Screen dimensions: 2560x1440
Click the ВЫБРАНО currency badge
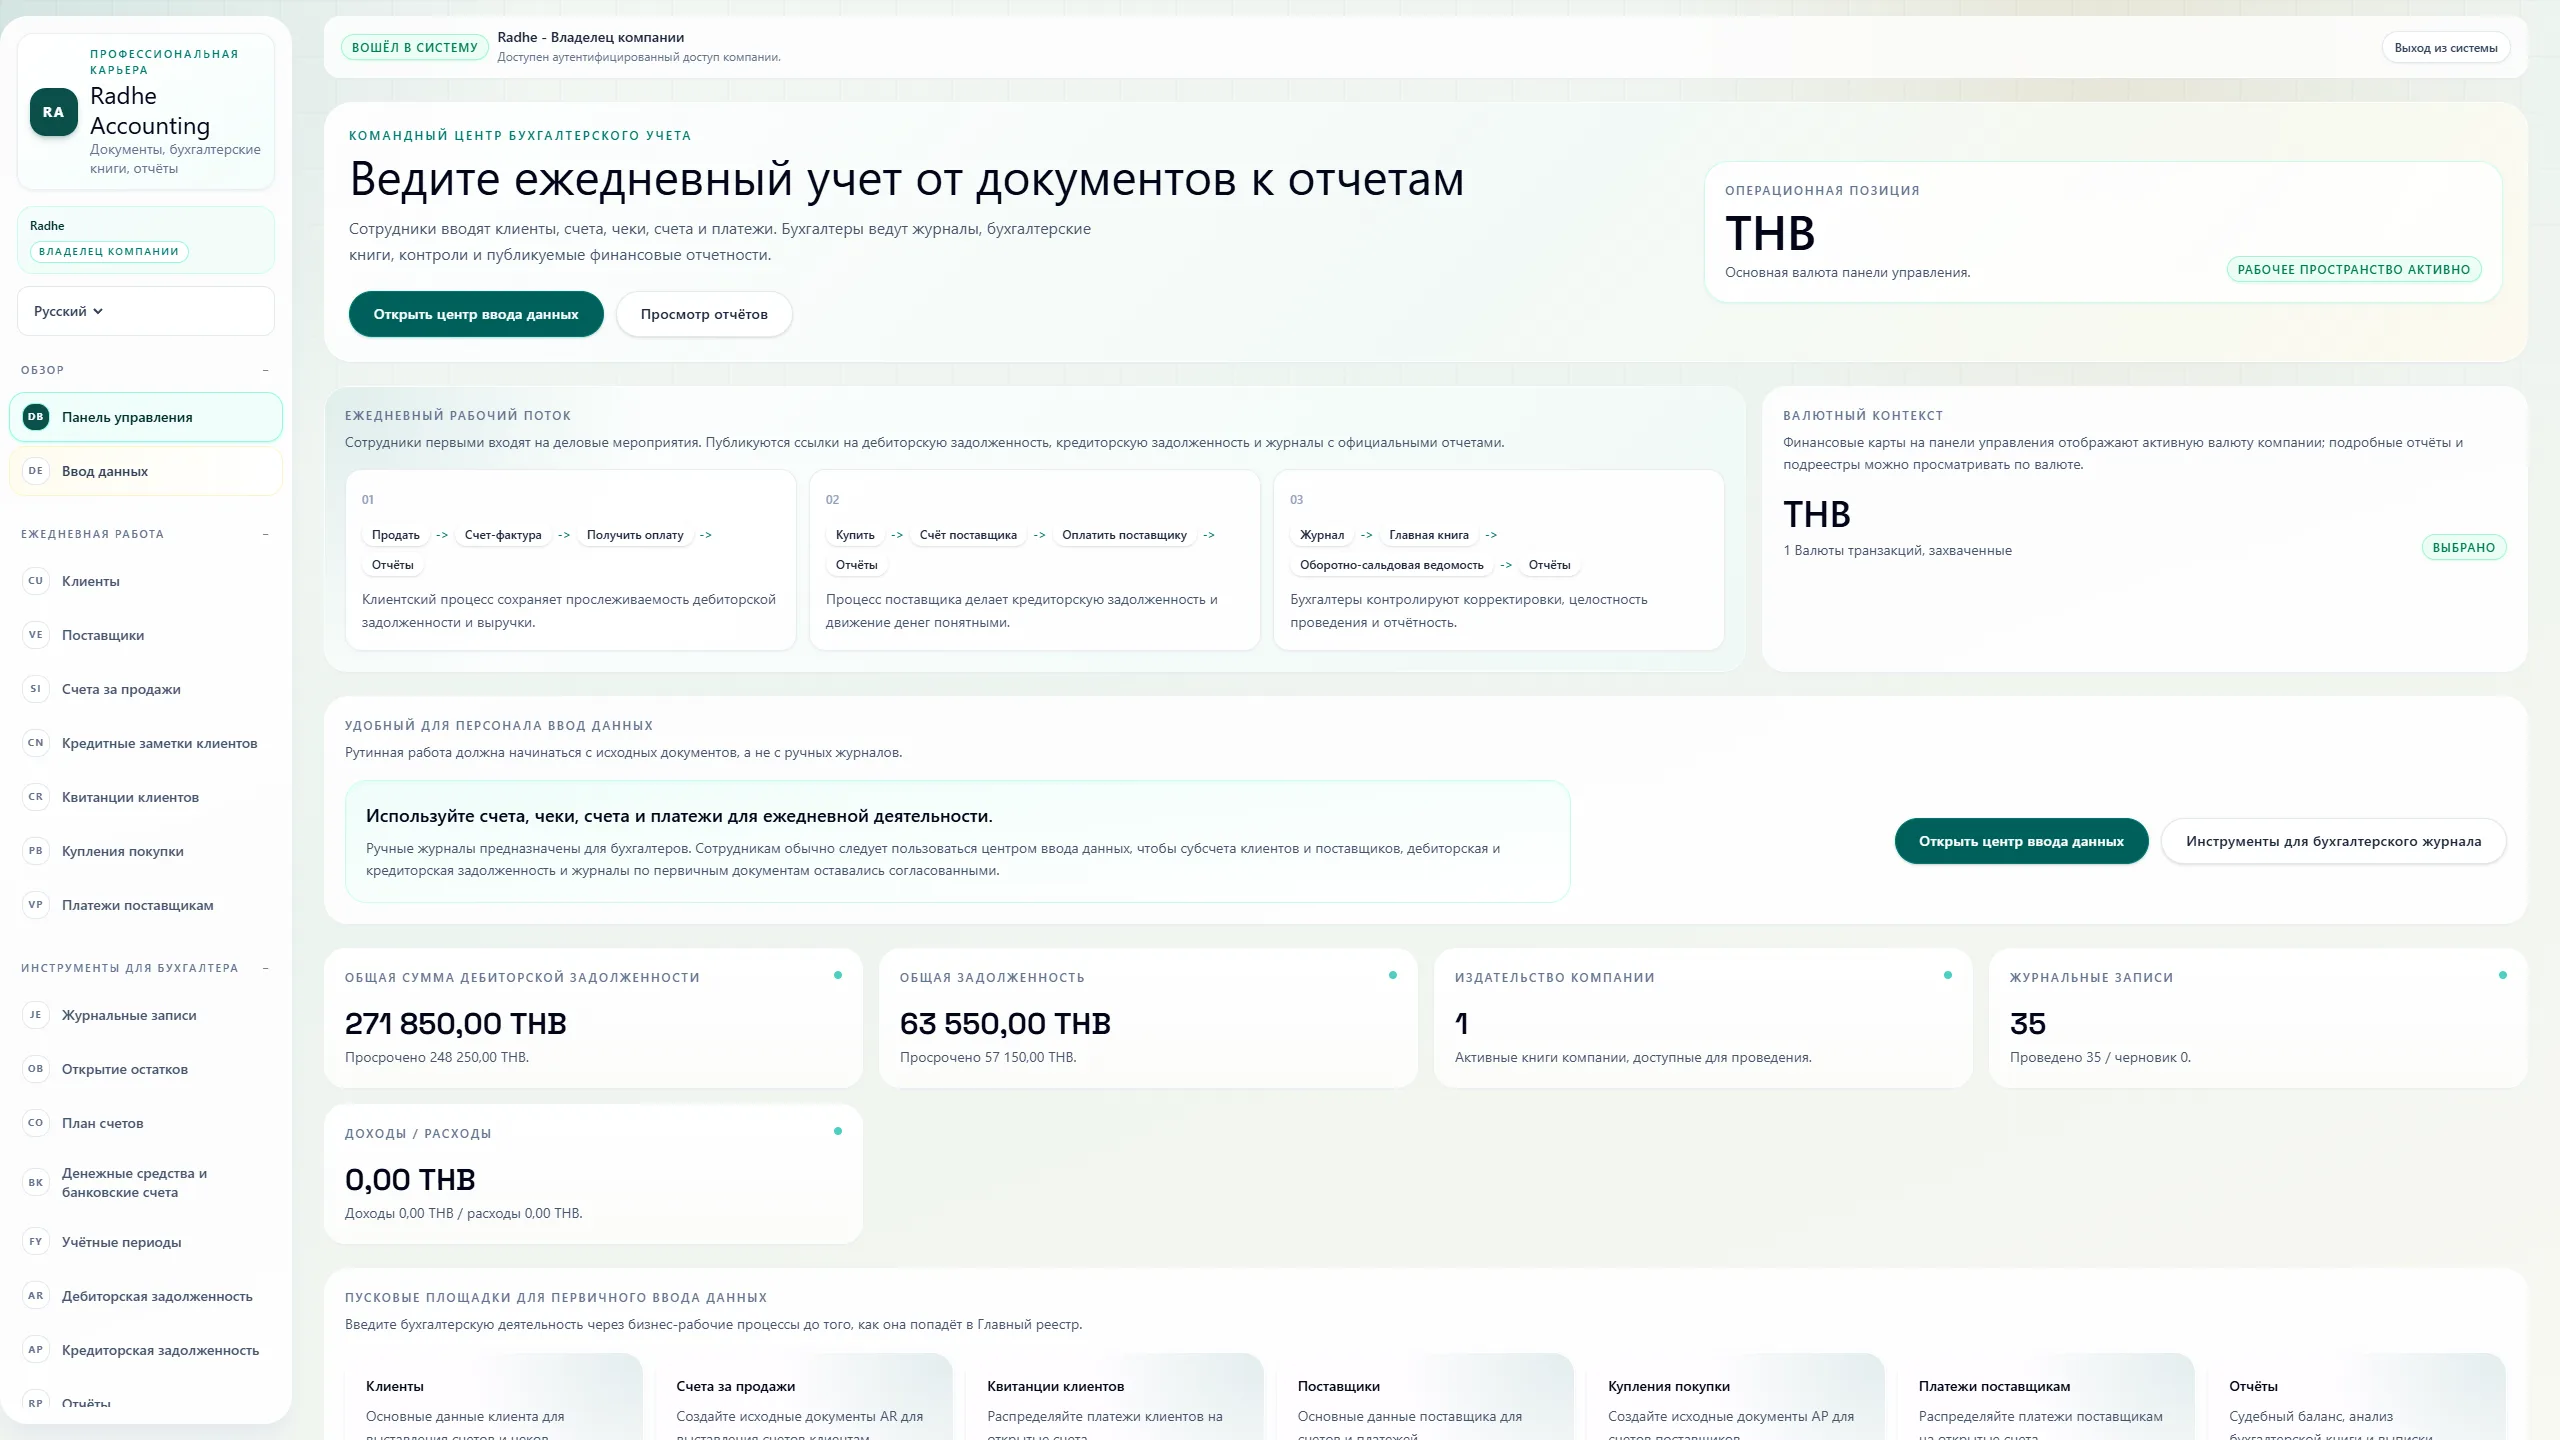2463,548
